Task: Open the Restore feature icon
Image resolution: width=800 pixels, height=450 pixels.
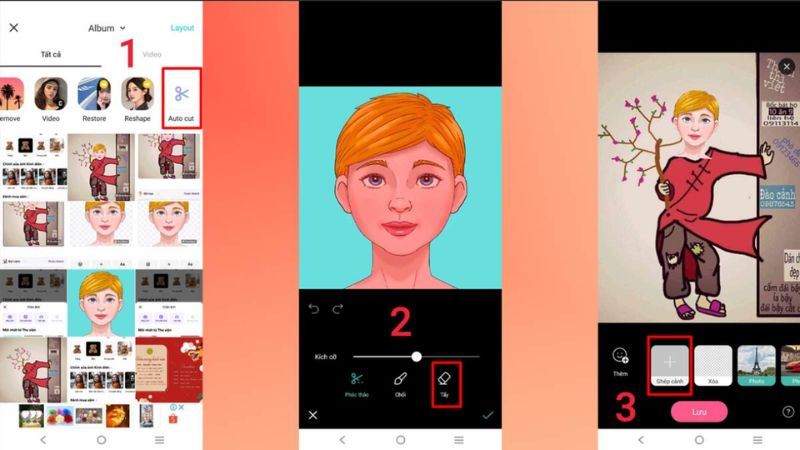Action: pyautogui.click(x=94, y=94)
